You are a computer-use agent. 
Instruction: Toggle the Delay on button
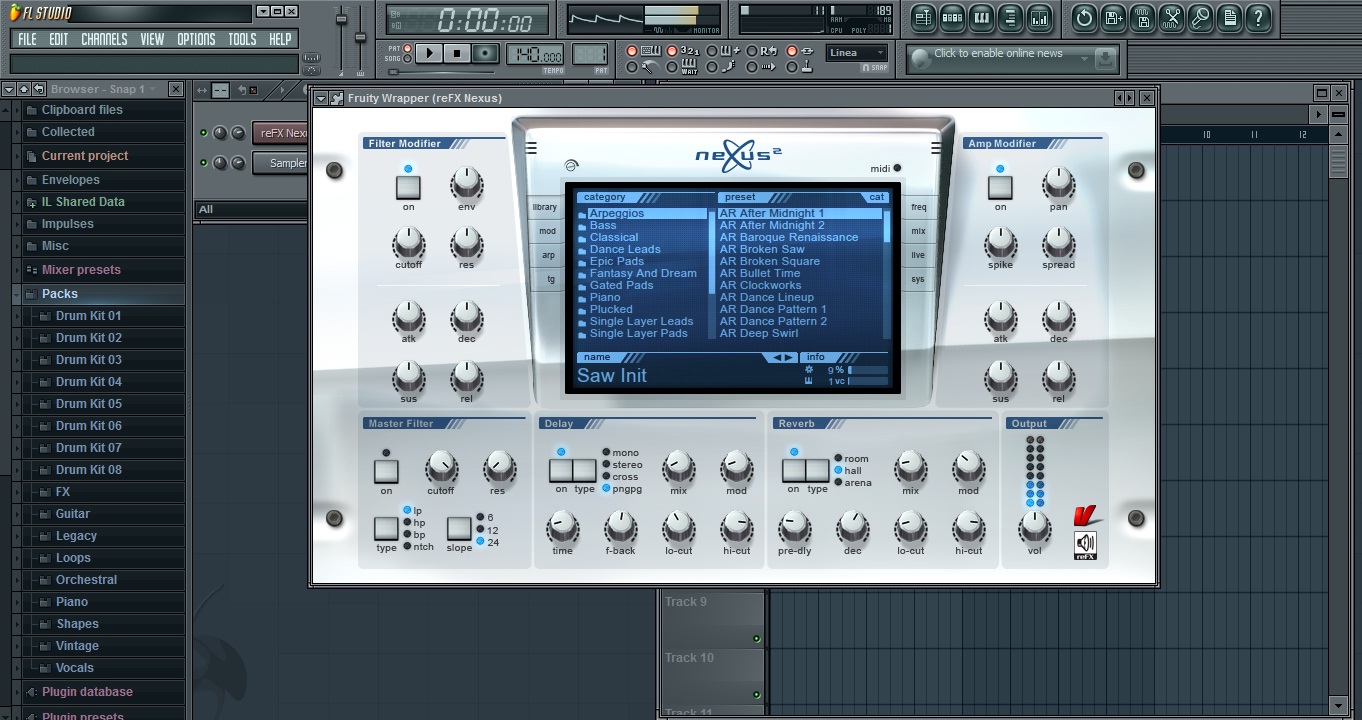(561, 471)
